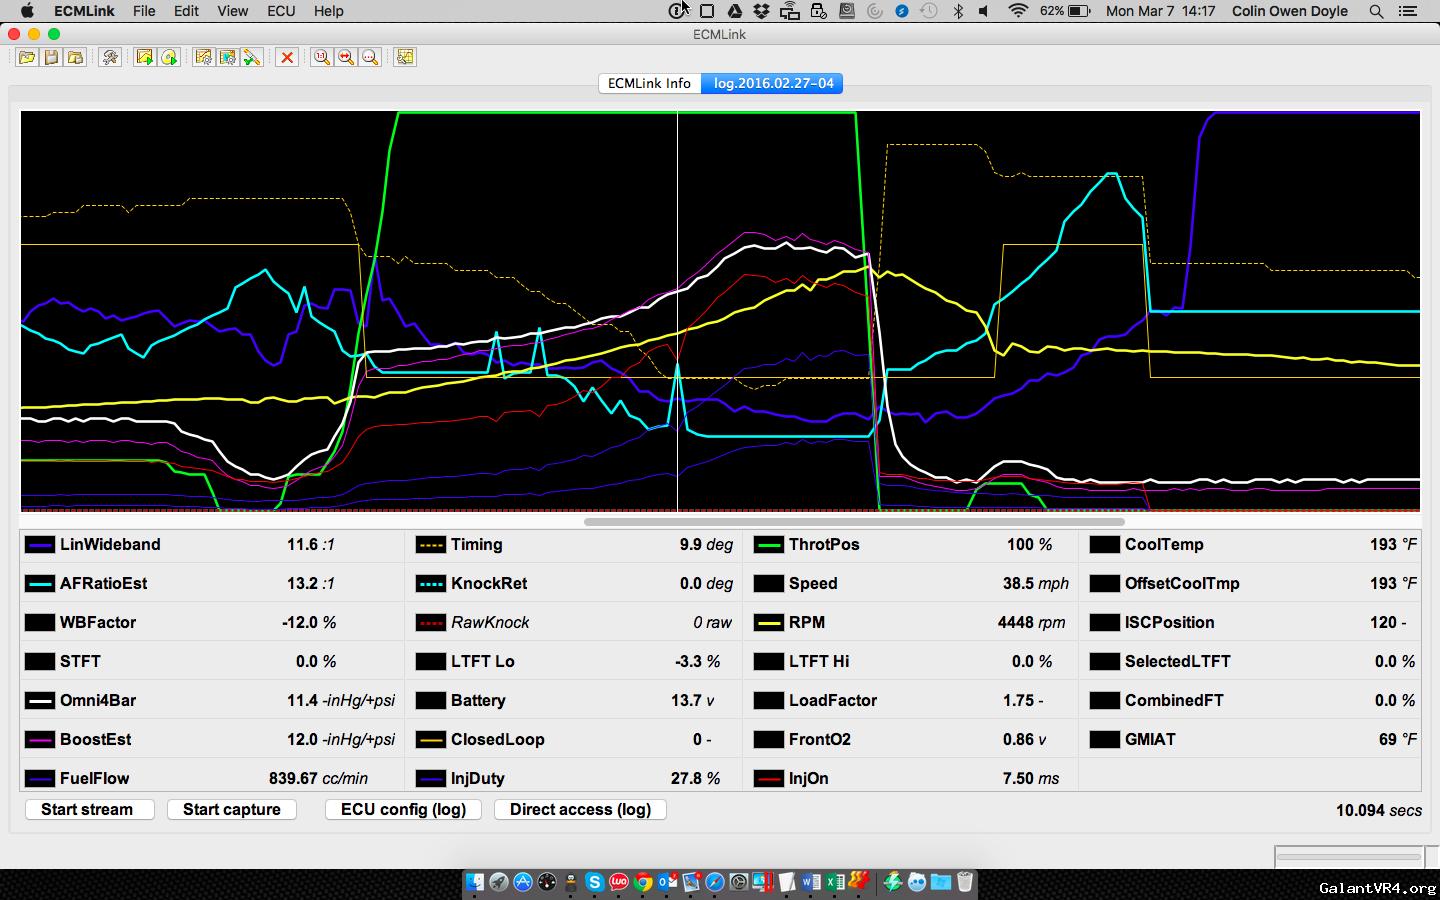Open the wrench settings toolbar icon
Screen dimensions: 1440x900
[110, 57]
